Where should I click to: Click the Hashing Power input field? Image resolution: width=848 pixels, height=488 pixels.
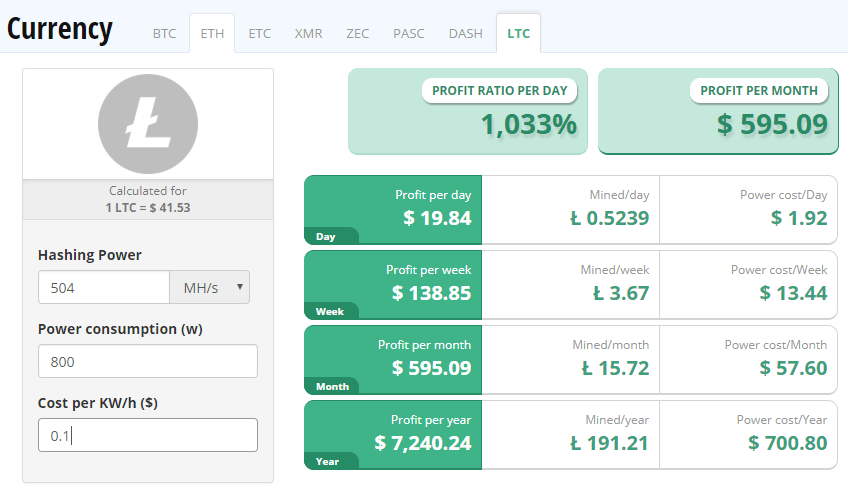coord(103,287)
